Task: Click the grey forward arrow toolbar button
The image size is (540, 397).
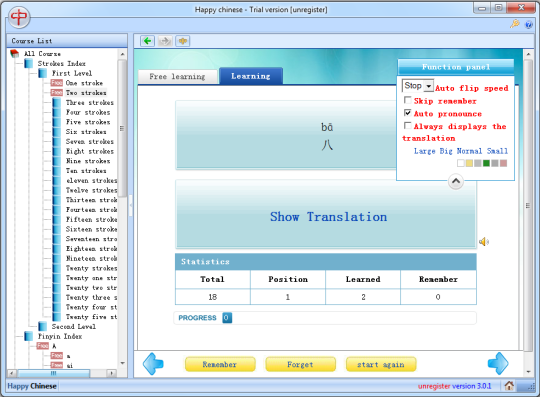Action: click(x=165, y=41)
